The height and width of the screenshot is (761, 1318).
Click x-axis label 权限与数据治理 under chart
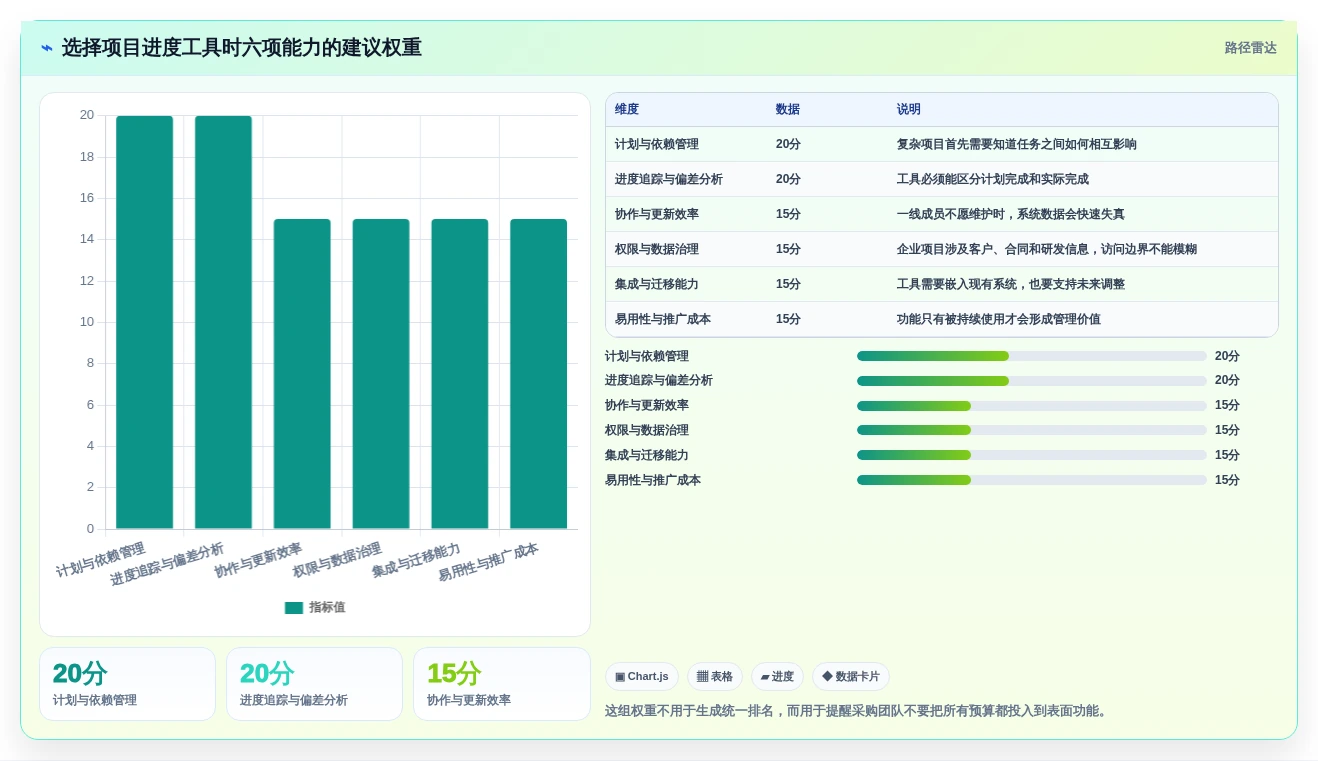pos(338,561)
